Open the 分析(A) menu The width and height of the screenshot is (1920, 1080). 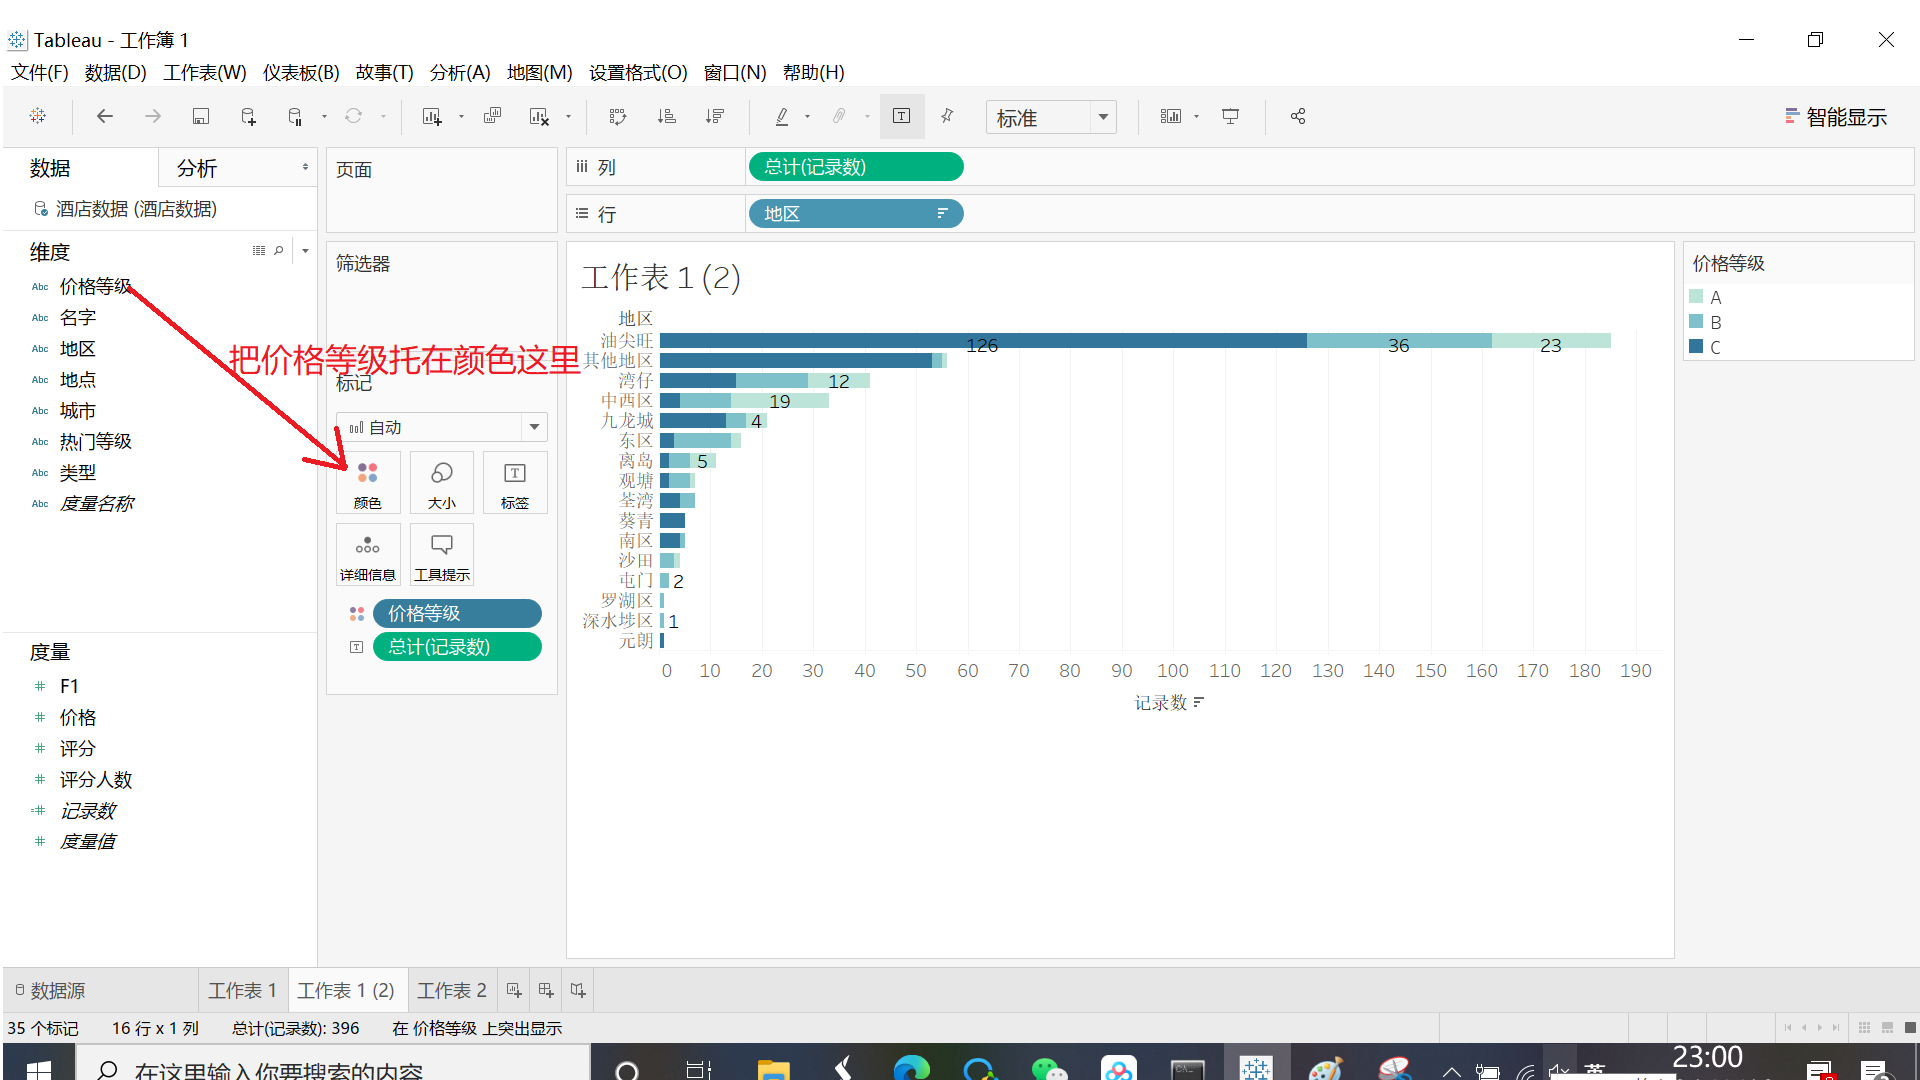point(460,72)
